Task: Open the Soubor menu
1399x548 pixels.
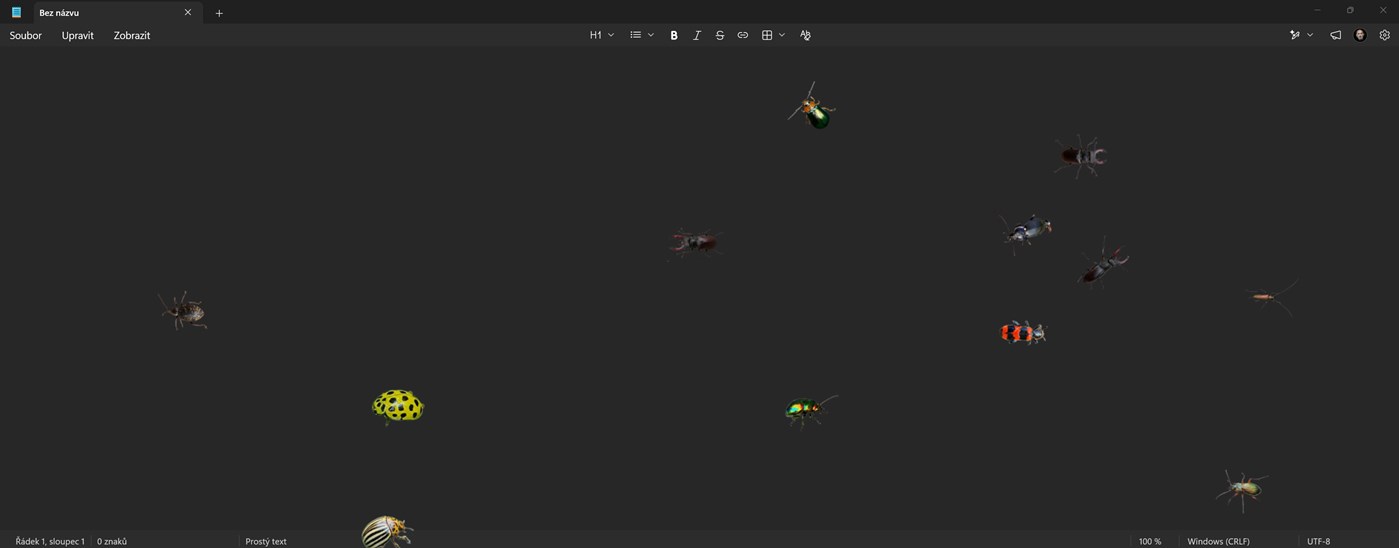Action: (26, 35)
